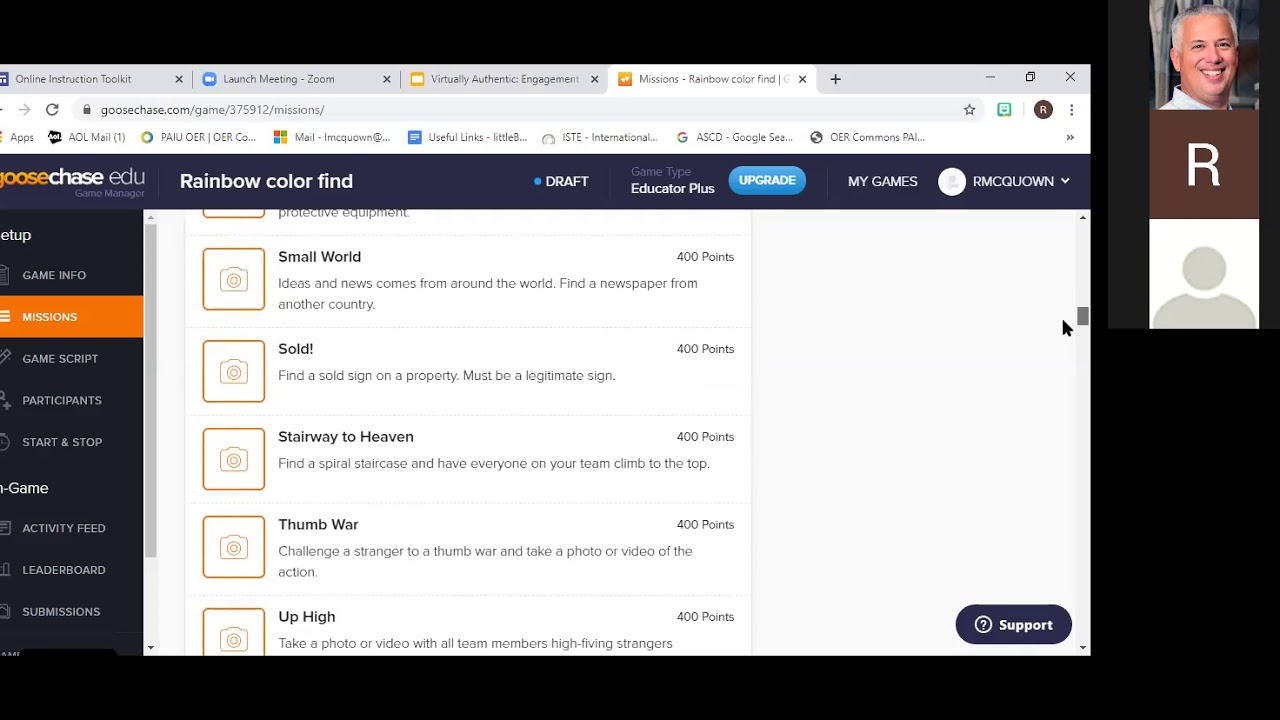Click the UPGRADE button
1280x720 pixels.
767,181
